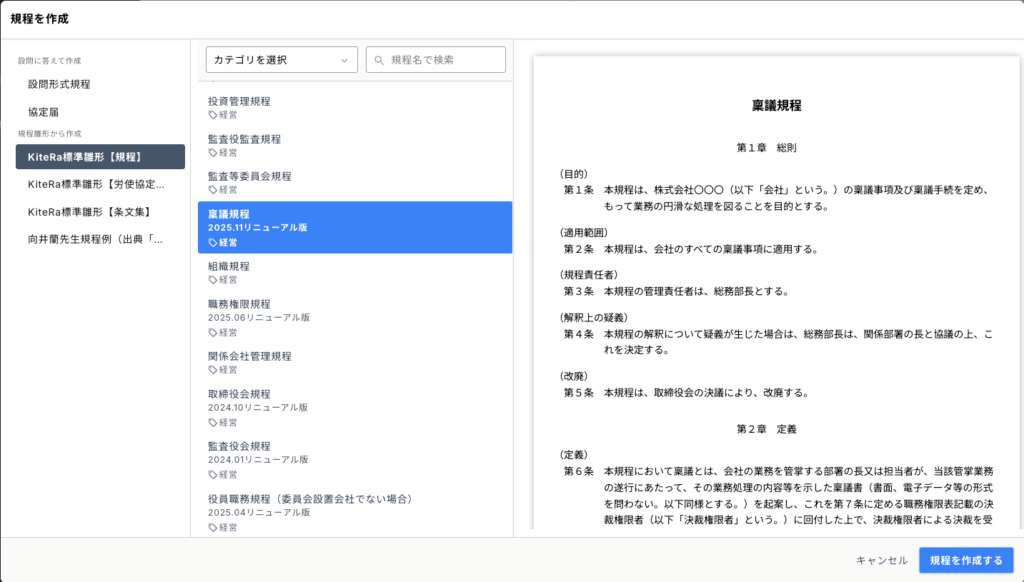
Task: Open KiteRa標準雛形【条文集】 template group
Action: pyautogui.click(x=89, y=212)
